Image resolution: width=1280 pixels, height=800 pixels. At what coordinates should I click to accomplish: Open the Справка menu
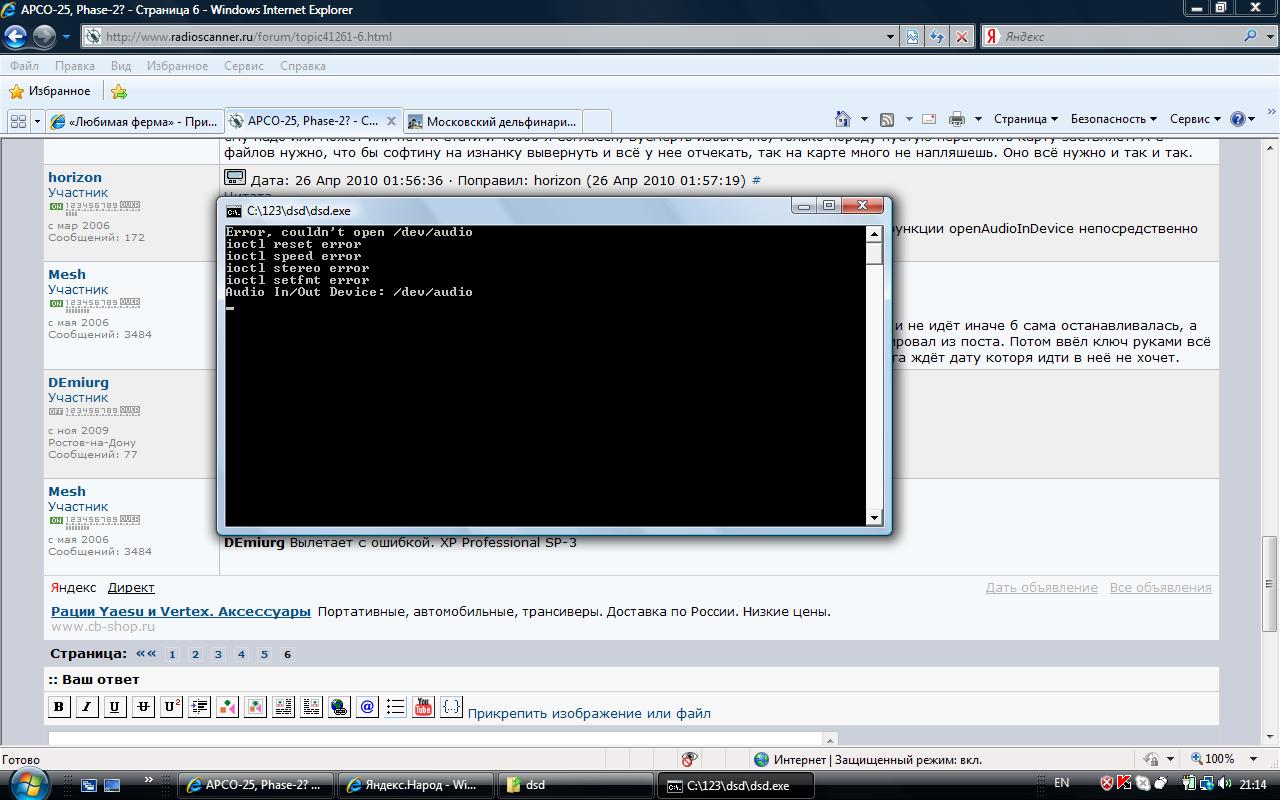click(303, 66)
